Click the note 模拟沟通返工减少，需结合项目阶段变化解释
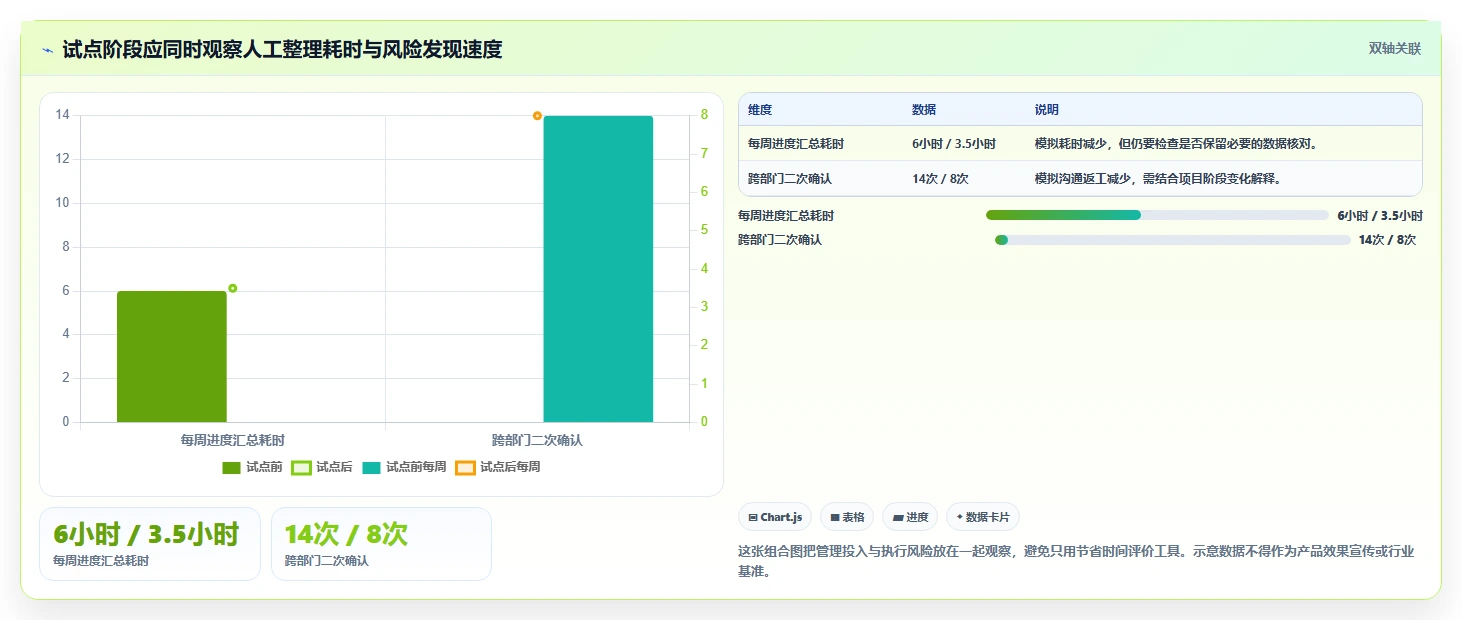This screenshot has width=1462, height=620. tap(1158, 179)
